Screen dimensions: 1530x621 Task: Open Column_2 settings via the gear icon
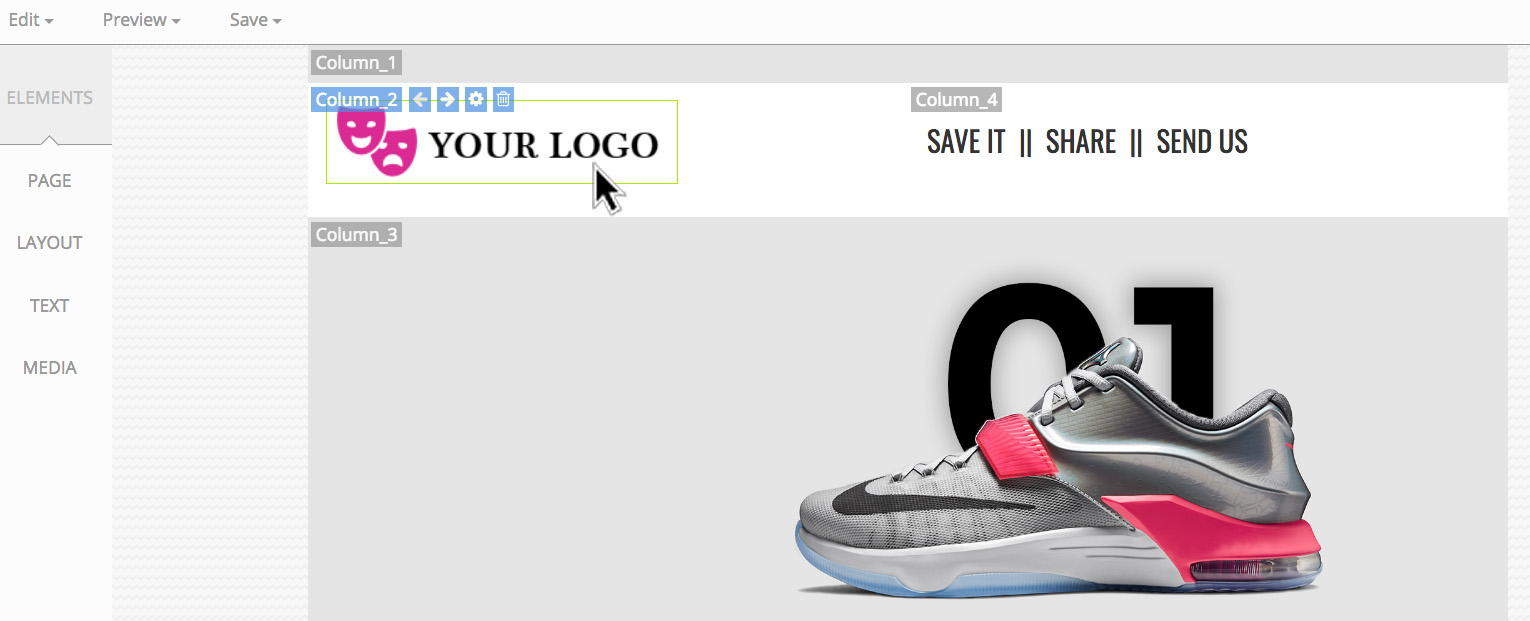click(476, 99)
